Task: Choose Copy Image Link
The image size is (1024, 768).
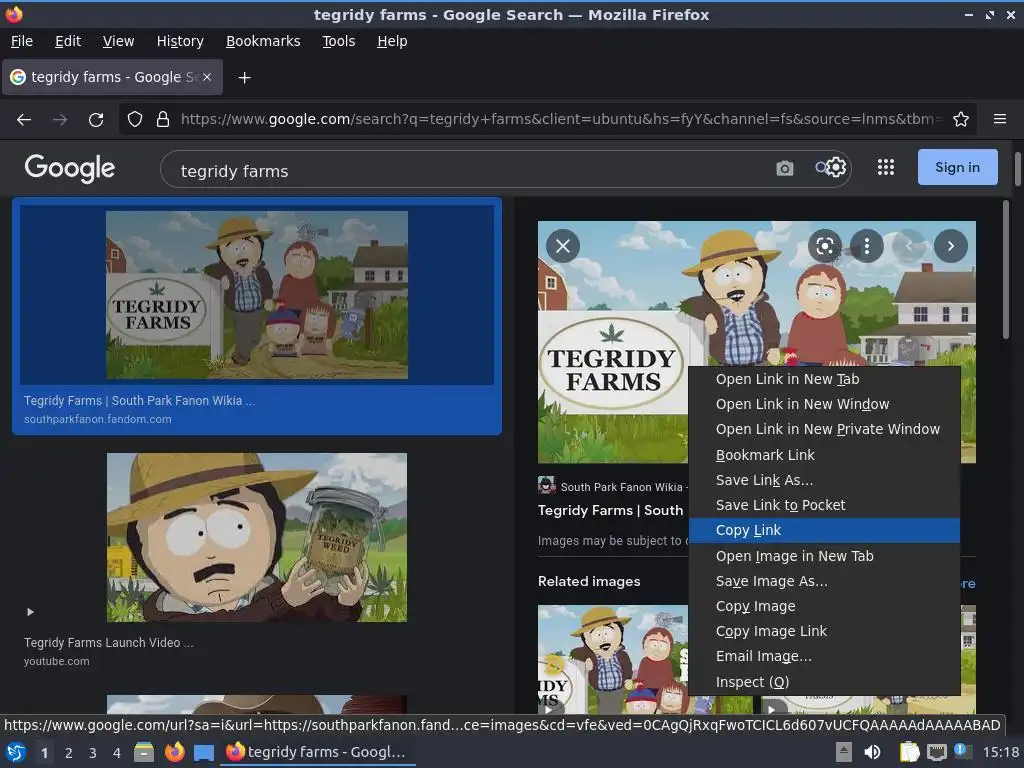Action: (824, 632)
